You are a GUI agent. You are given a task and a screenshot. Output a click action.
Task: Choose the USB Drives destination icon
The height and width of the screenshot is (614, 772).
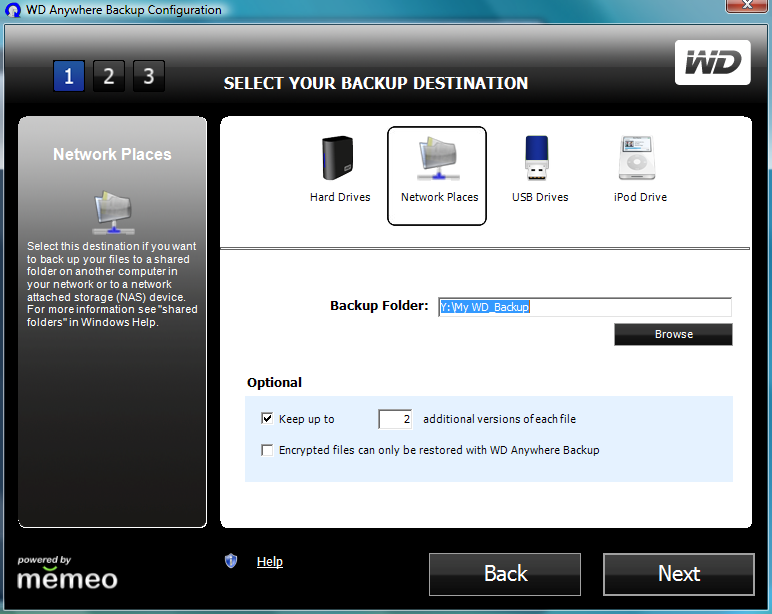(537, 159)
